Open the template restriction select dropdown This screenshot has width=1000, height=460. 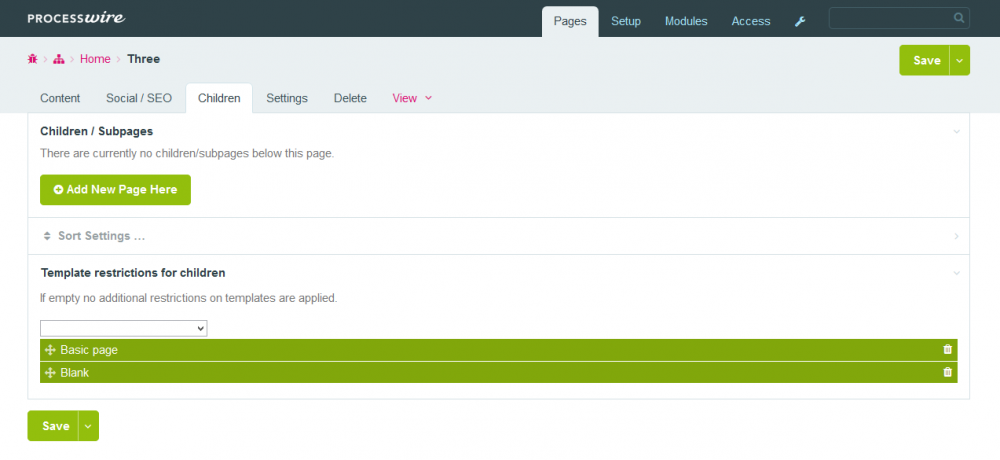click(x=123, y=328)
